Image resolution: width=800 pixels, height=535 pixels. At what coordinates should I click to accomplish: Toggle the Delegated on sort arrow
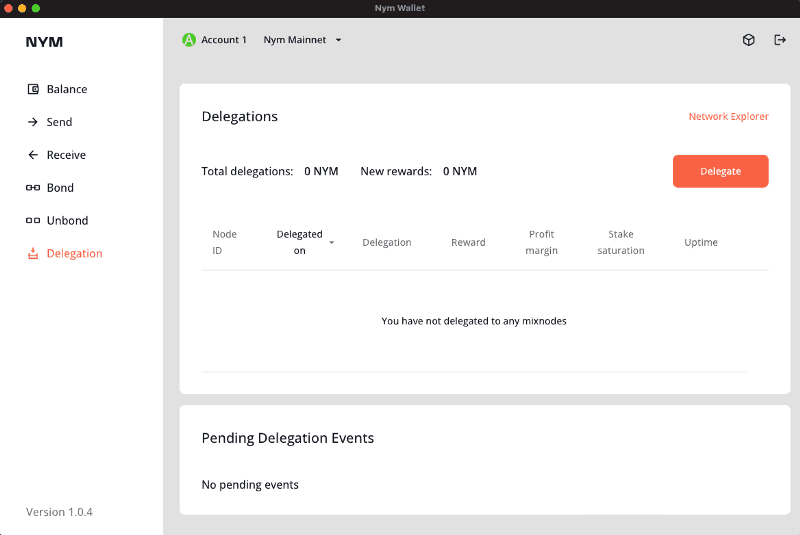331,243
